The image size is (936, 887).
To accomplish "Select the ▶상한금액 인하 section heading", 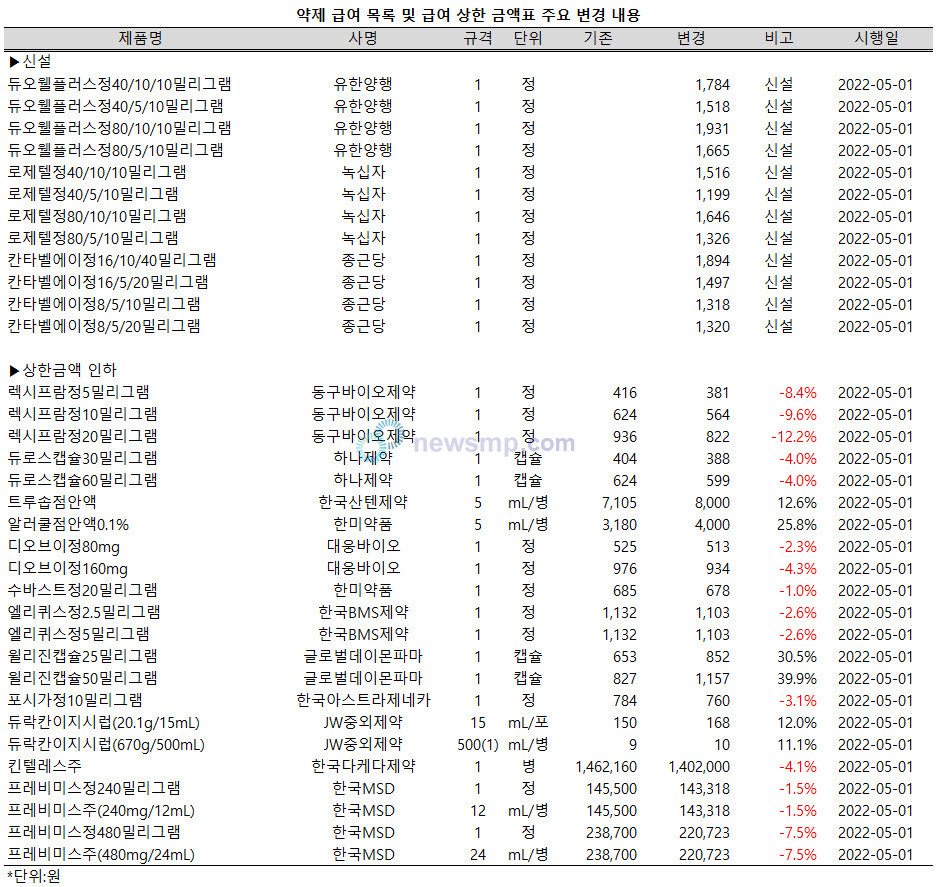I will click(x=63, y=370).
